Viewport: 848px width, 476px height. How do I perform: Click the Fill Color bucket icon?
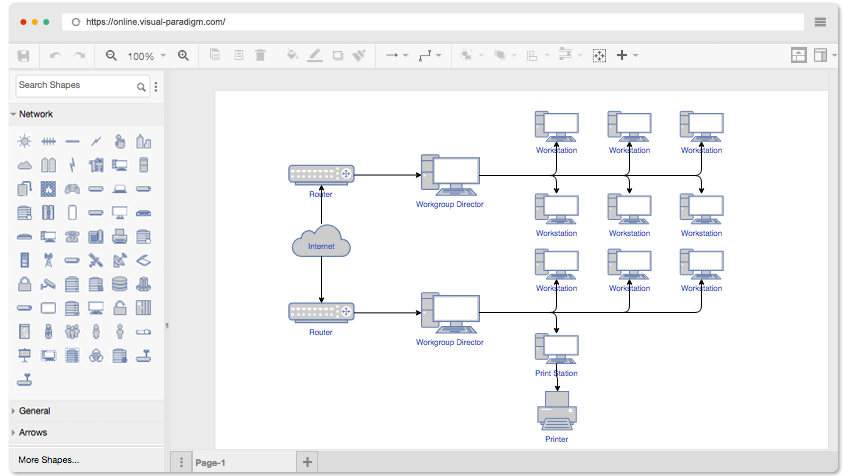[x=292, y=55]
